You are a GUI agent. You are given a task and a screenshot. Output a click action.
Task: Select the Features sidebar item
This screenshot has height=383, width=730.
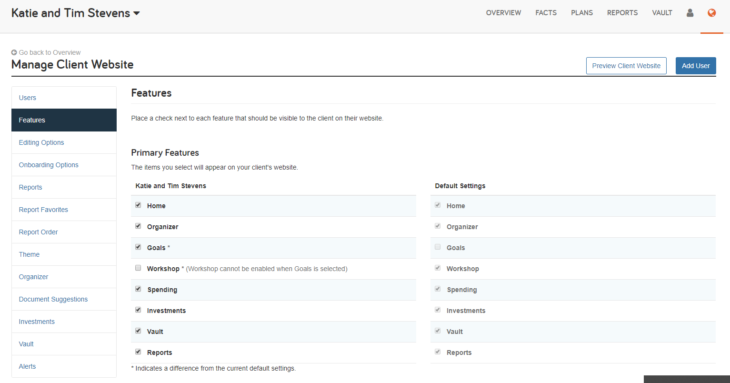(64, 120)
